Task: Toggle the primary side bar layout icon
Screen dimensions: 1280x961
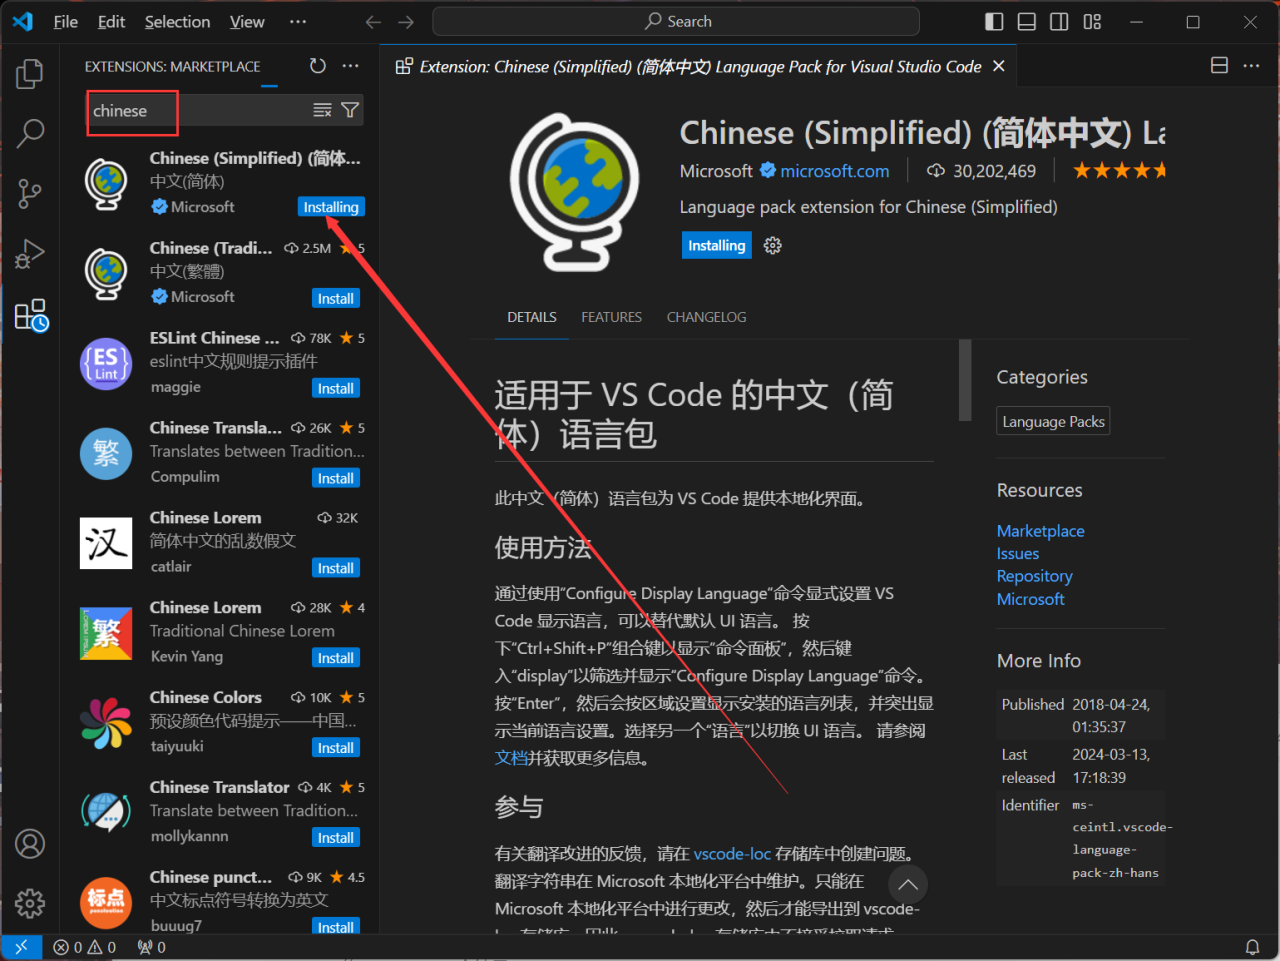Action: click(994, 22)
